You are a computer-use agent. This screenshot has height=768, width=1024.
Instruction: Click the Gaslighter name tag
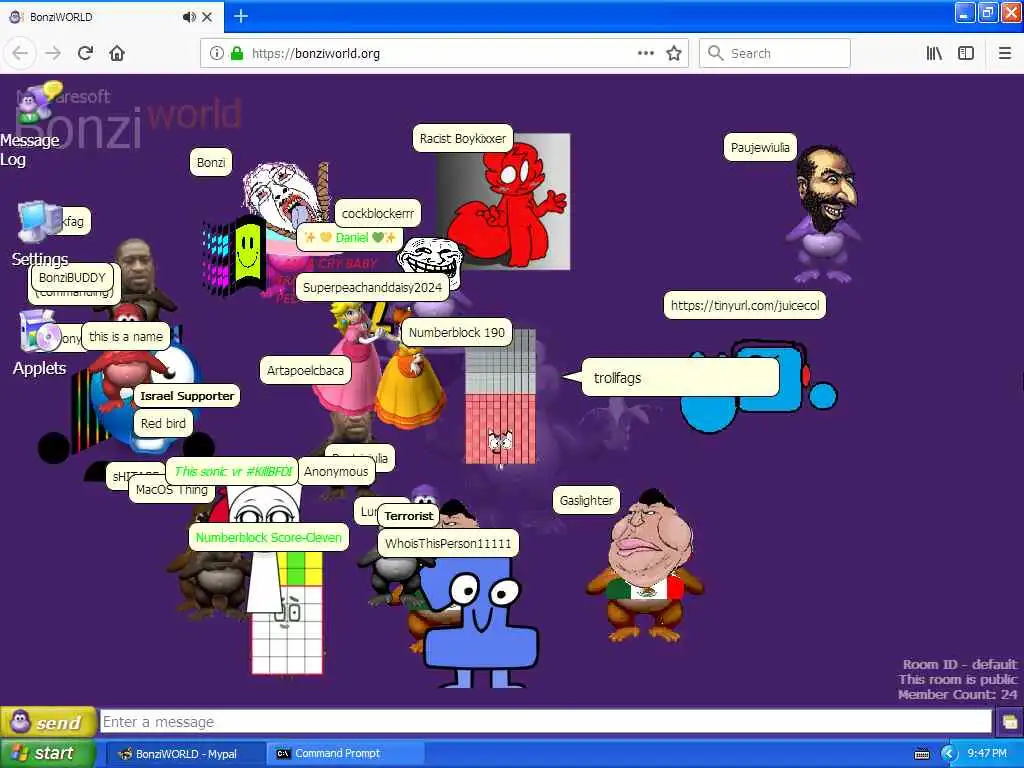pos(586,501)
